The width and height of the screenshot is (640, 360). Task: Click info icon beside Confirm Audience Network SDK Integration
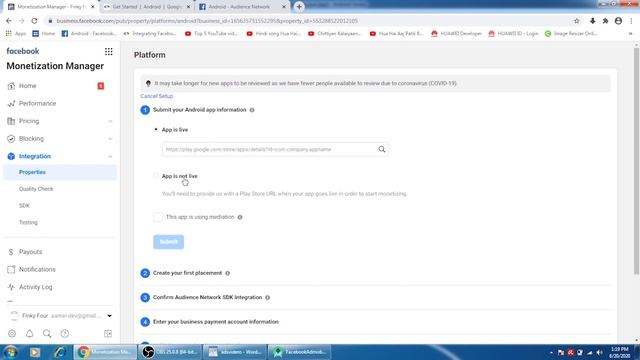268,298
